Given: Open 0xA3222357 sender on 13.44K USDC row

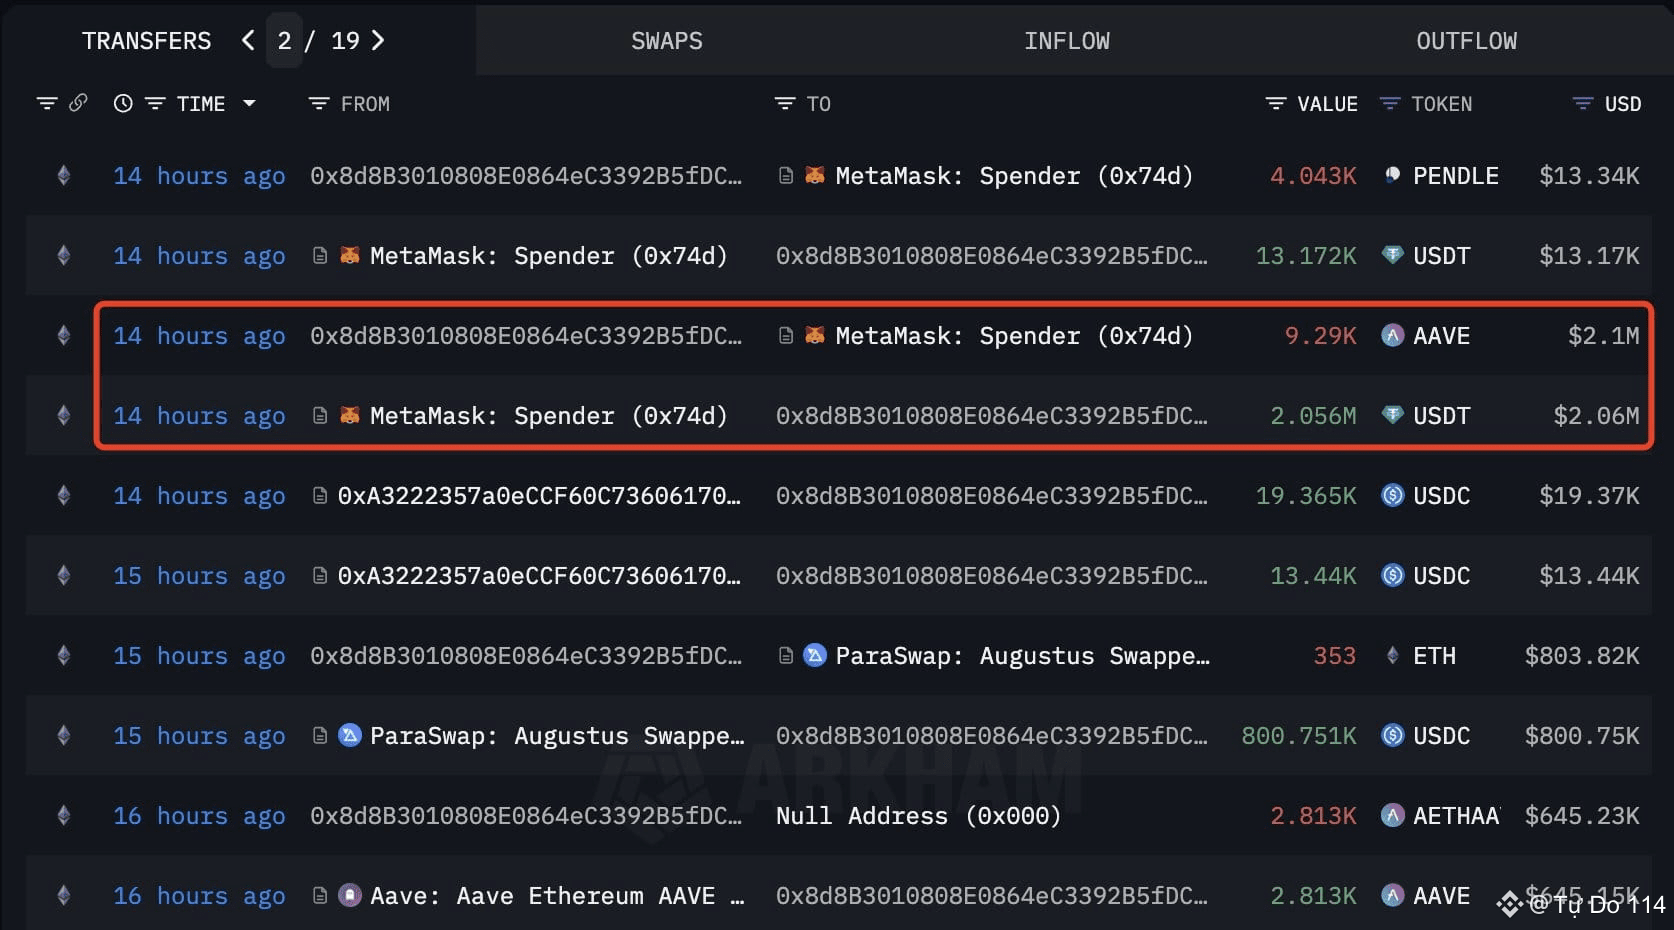Looking at the screenshot, I should point(539,576).
